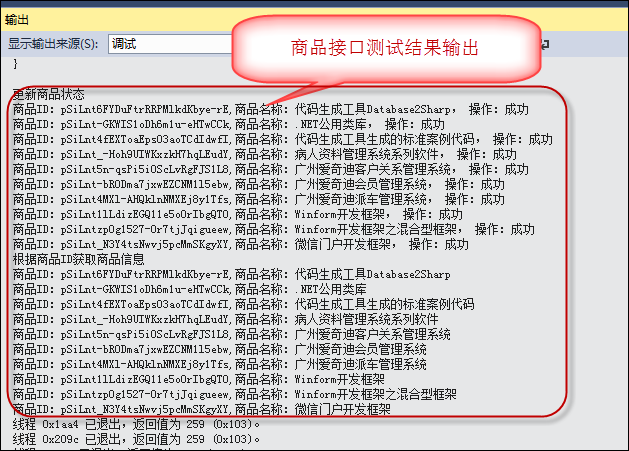This screenshot has height=451, width=629.
Task: Click the 更新商品状态 heading line
Action: point(49,94)
